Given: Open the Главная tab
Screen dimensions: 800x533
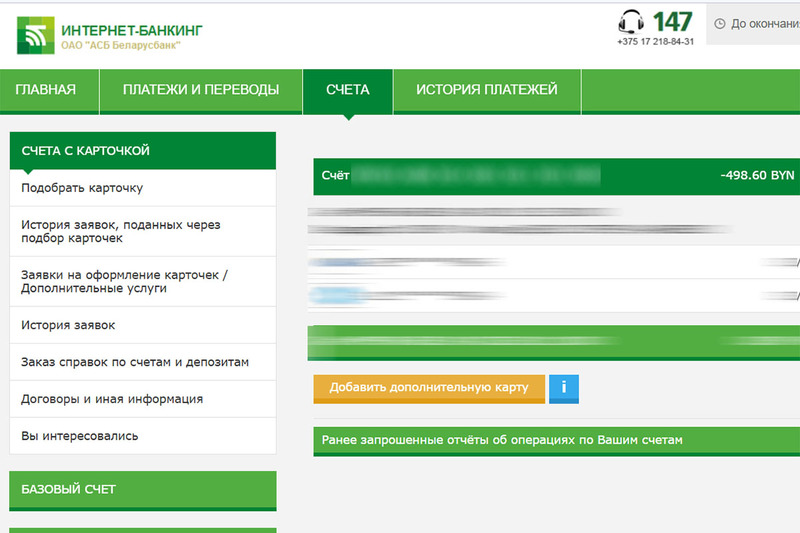Looking at the screenshot, I should pyautogui.click(x=46, y=90).
